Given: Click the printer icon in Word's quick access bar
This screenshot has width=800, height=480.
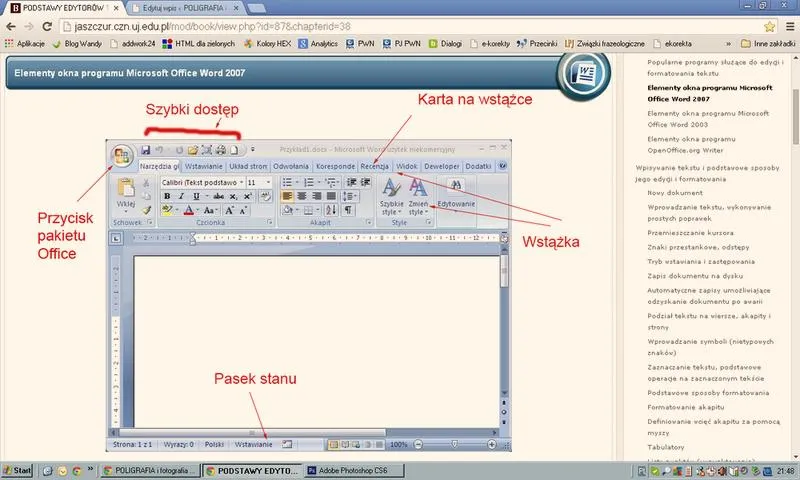Looking at the screenshot, I should (x=220, y=150).
